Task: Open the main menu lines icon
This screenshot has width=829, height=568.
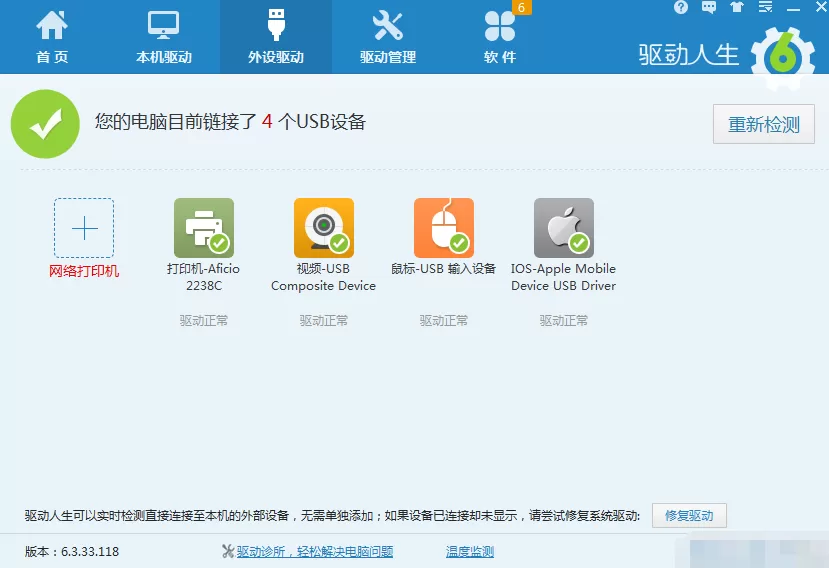Action: 765,7
